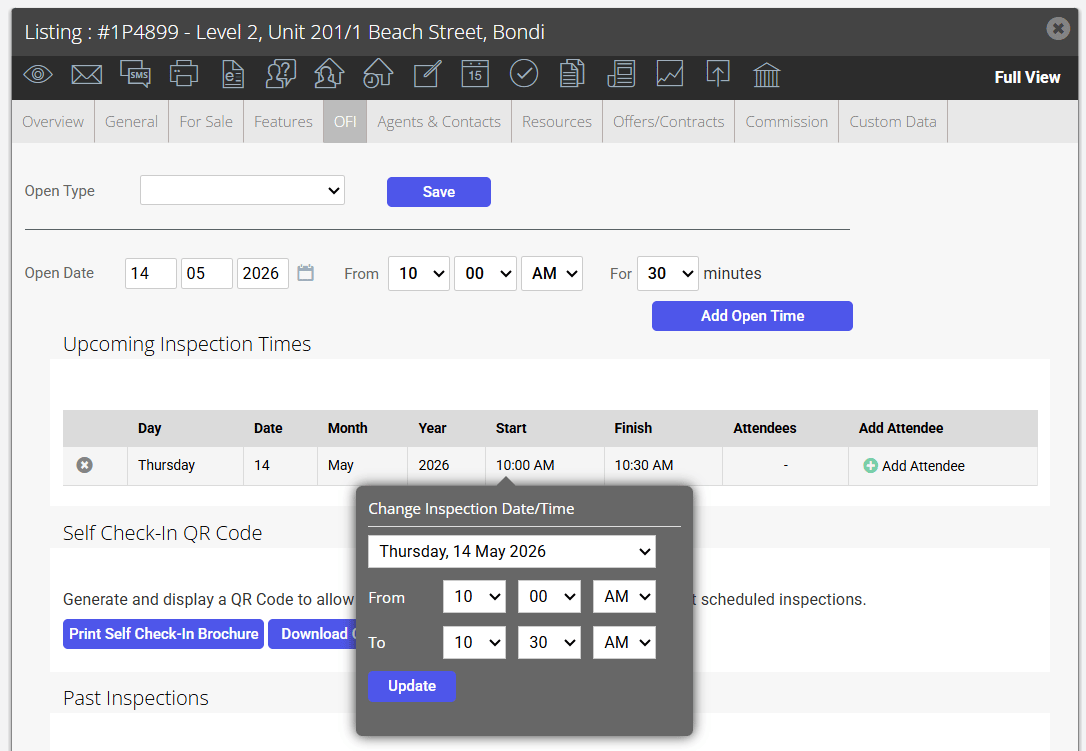Open calendar picker beside Open Date
The height and width of the screenshot is (751, 1086).
(305, 273)
